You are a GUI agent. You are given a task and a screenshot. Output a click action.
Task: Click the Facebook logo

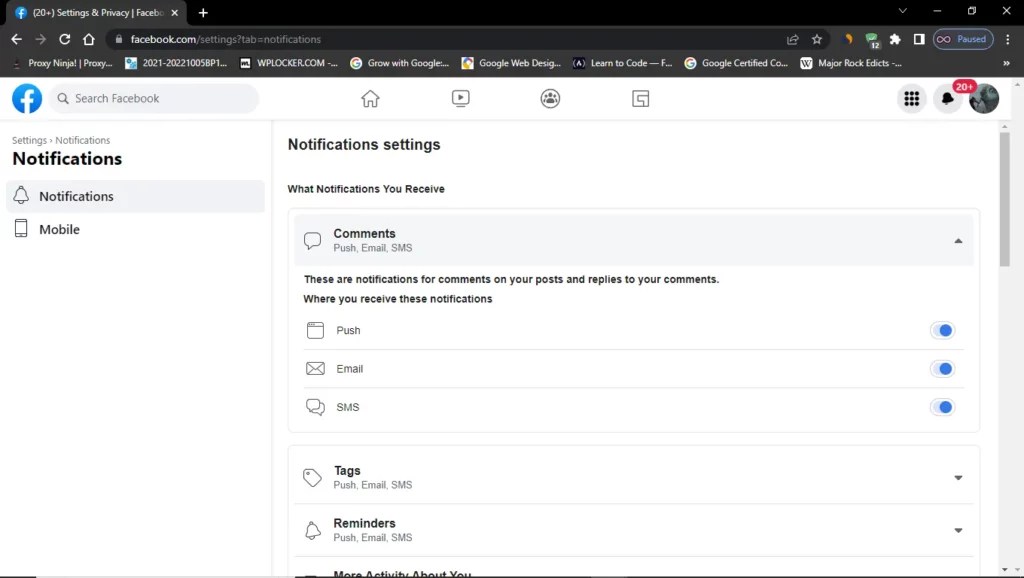27,98
